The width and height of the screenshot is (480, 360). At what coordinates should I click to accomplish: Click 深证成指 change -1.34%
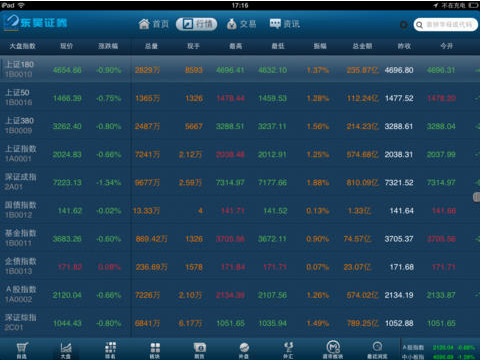(x=109, y=183)
